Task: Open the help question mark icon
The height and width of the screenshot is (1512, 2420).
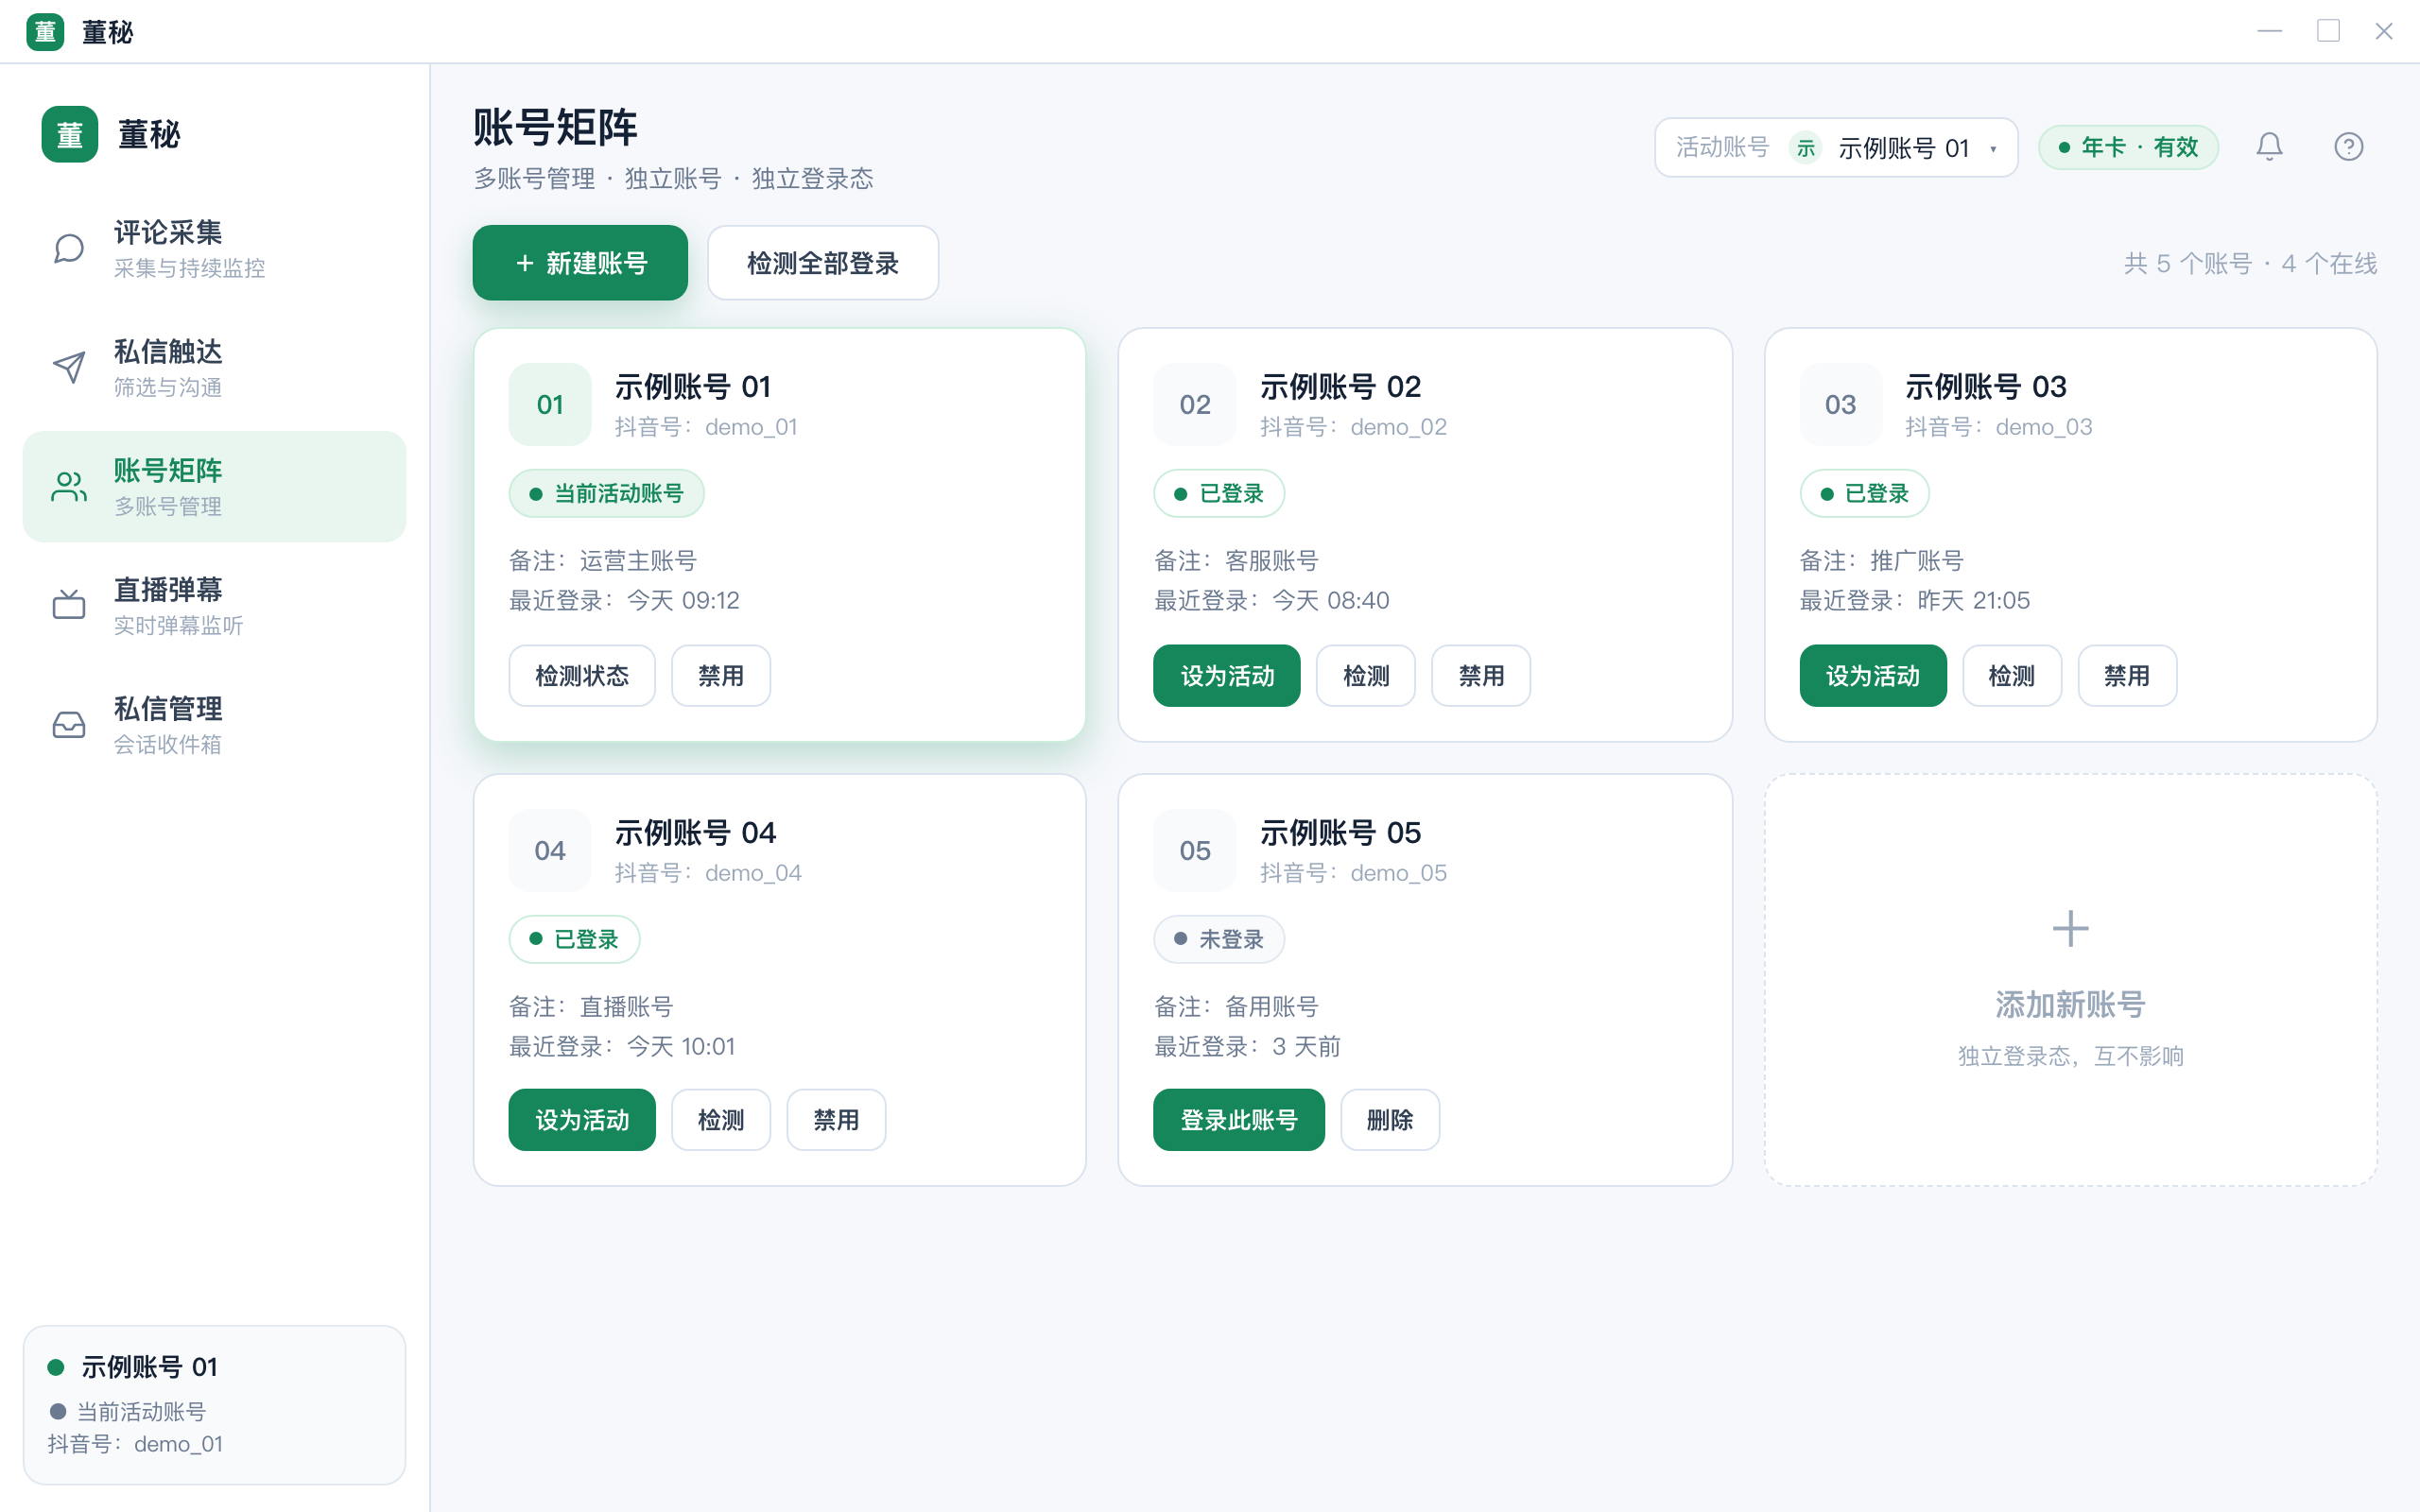Action: (2348, 147)
